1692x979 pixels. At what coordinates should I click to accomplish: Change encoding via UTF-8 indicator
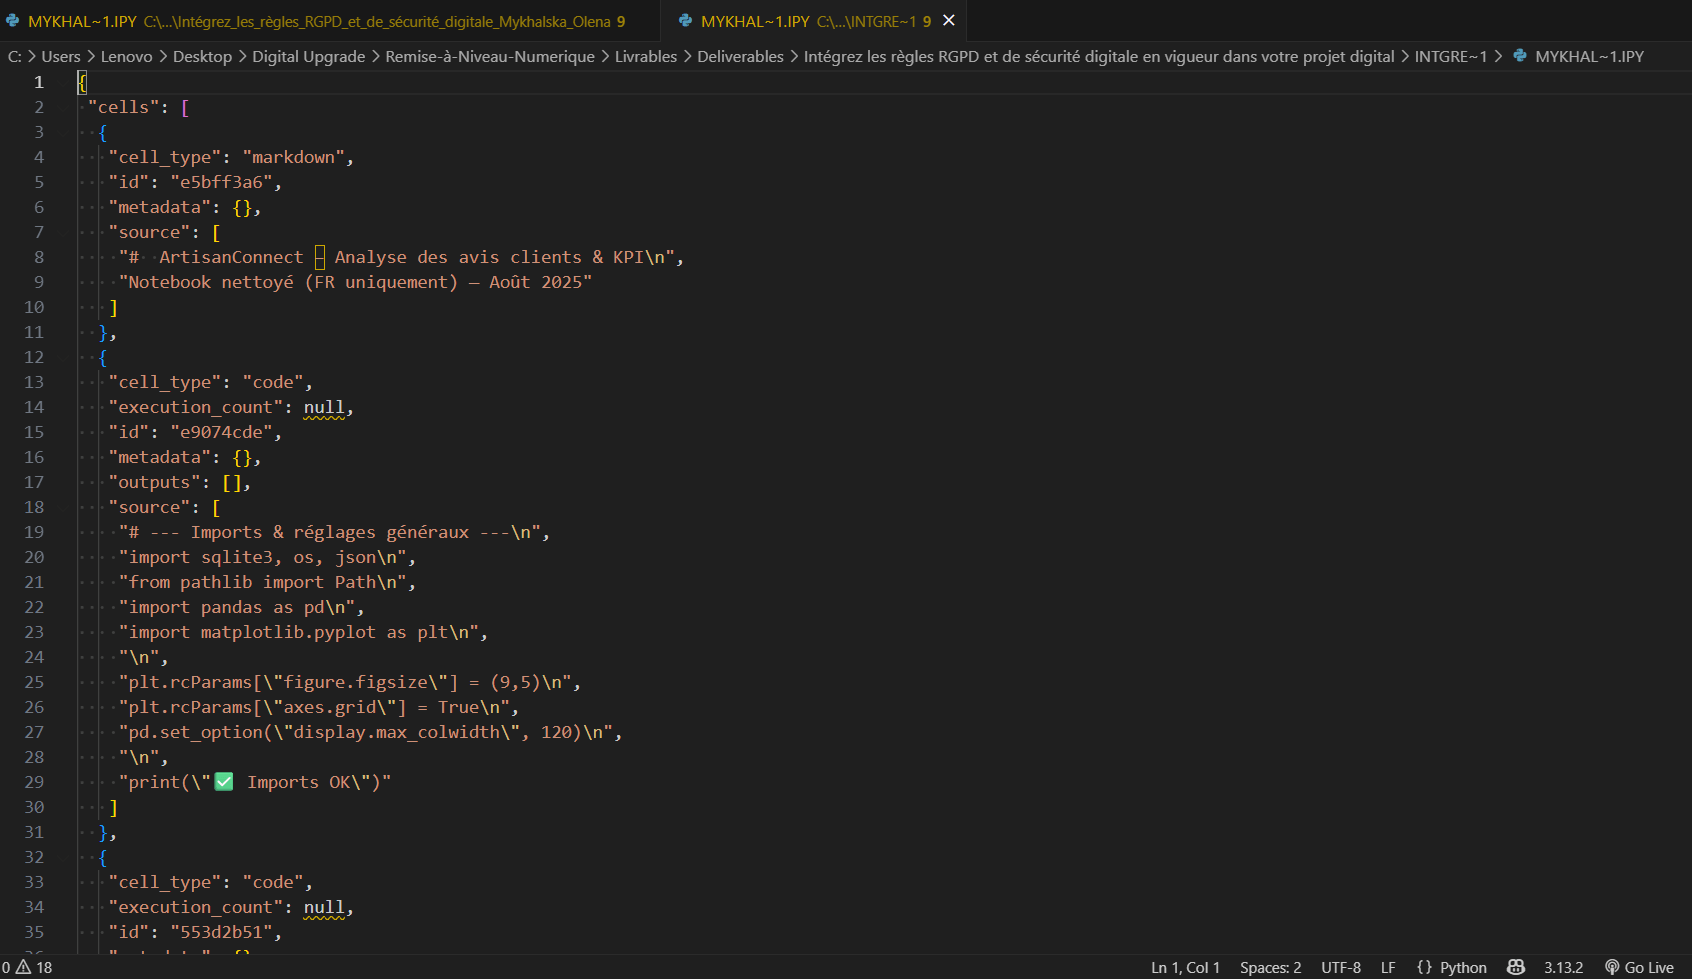[1341, 967]
